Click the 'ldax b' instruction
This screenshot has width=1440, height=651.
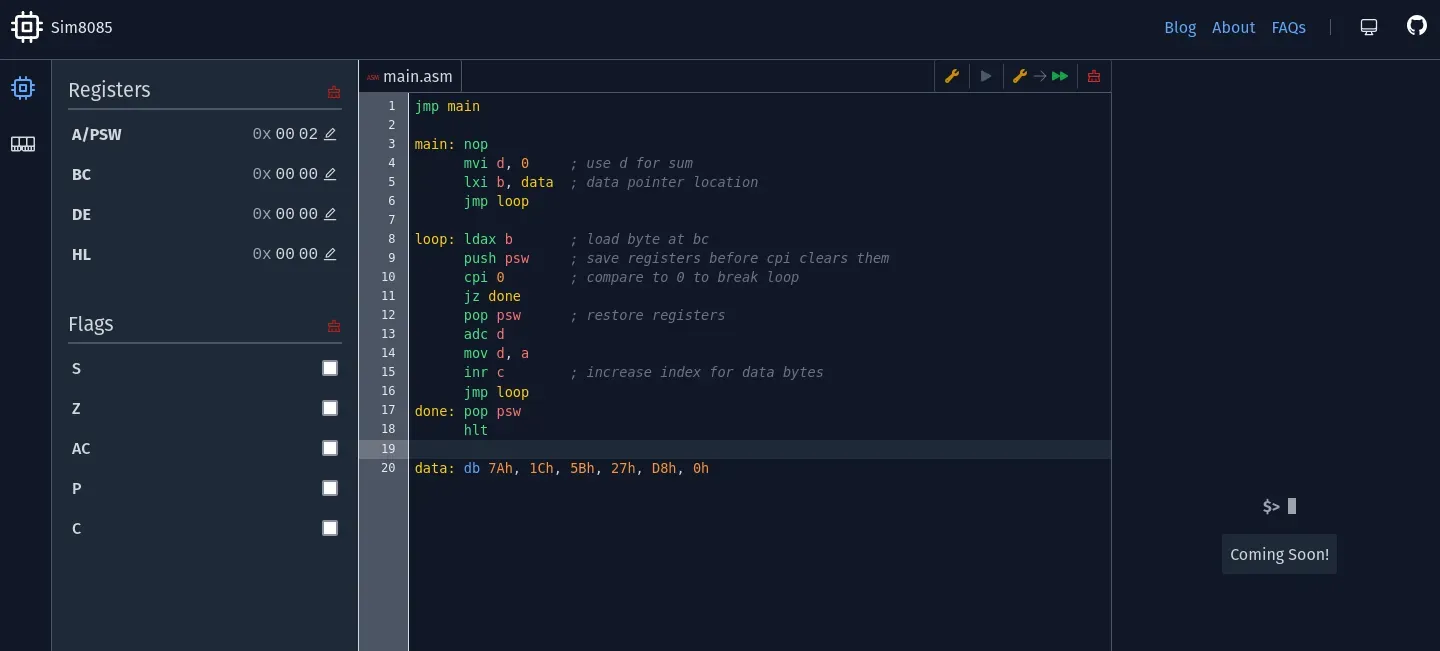point(488,239)
